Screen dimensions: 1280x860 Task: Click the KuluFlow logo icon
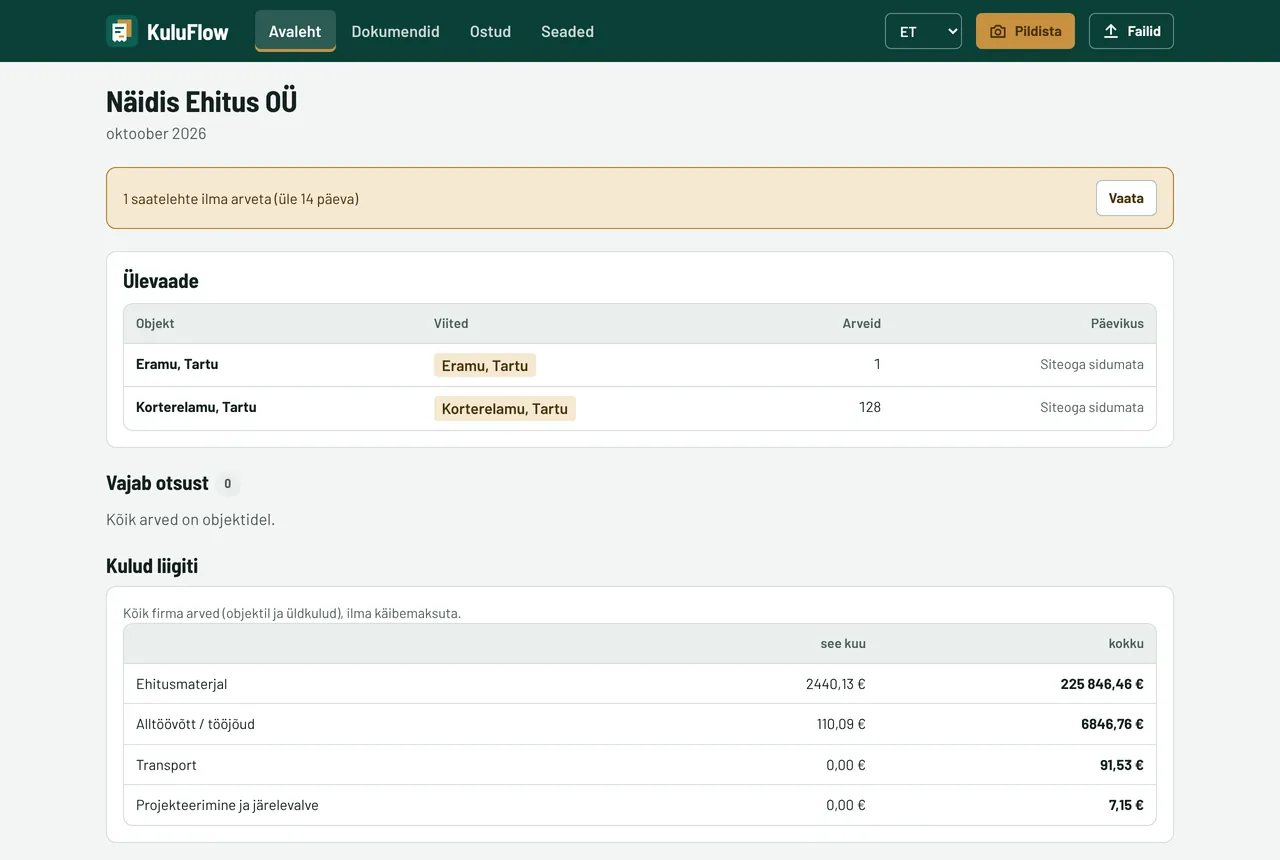[122, 31]
